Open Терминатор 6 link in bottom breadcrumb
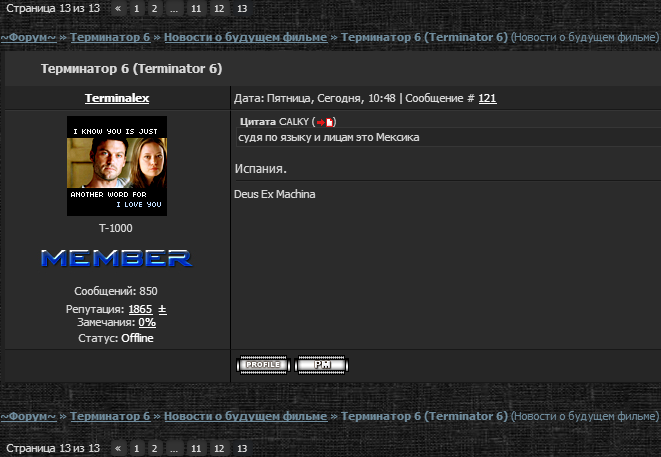Viewport: 661px width, 457px height. [110, 416]
